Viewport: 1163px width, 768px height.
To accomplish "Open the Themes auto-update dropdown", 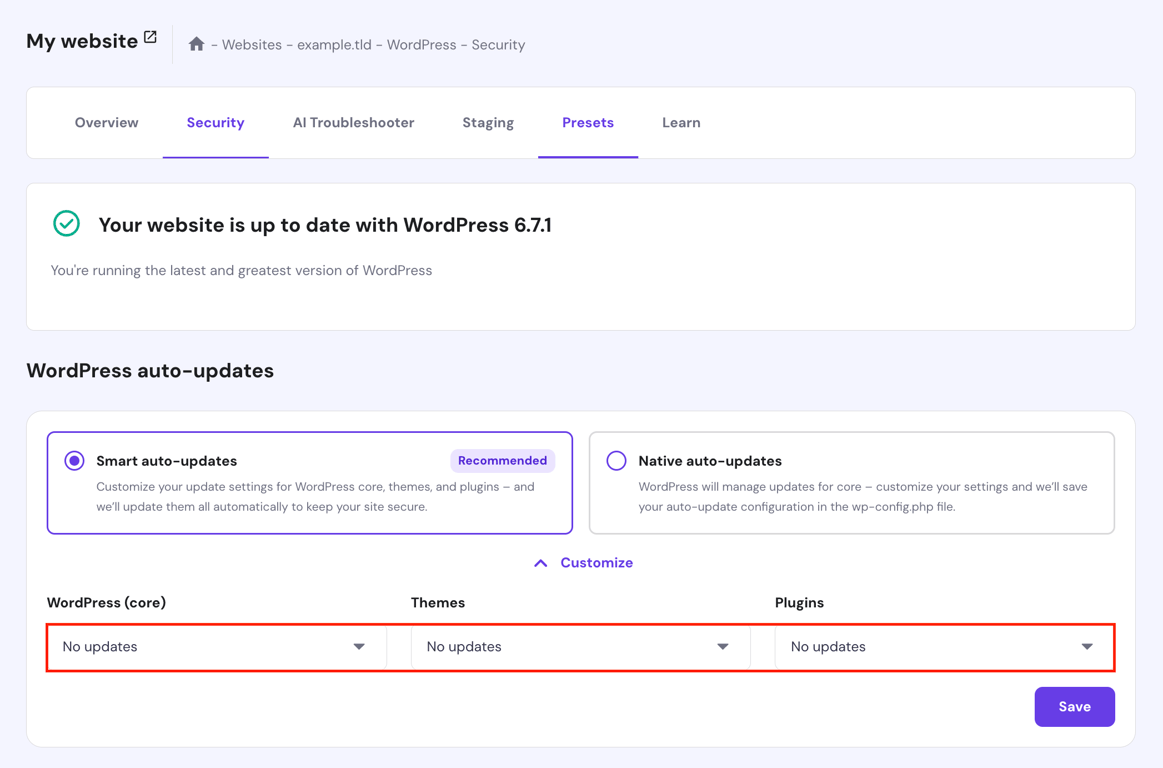I will click(580, 647).
